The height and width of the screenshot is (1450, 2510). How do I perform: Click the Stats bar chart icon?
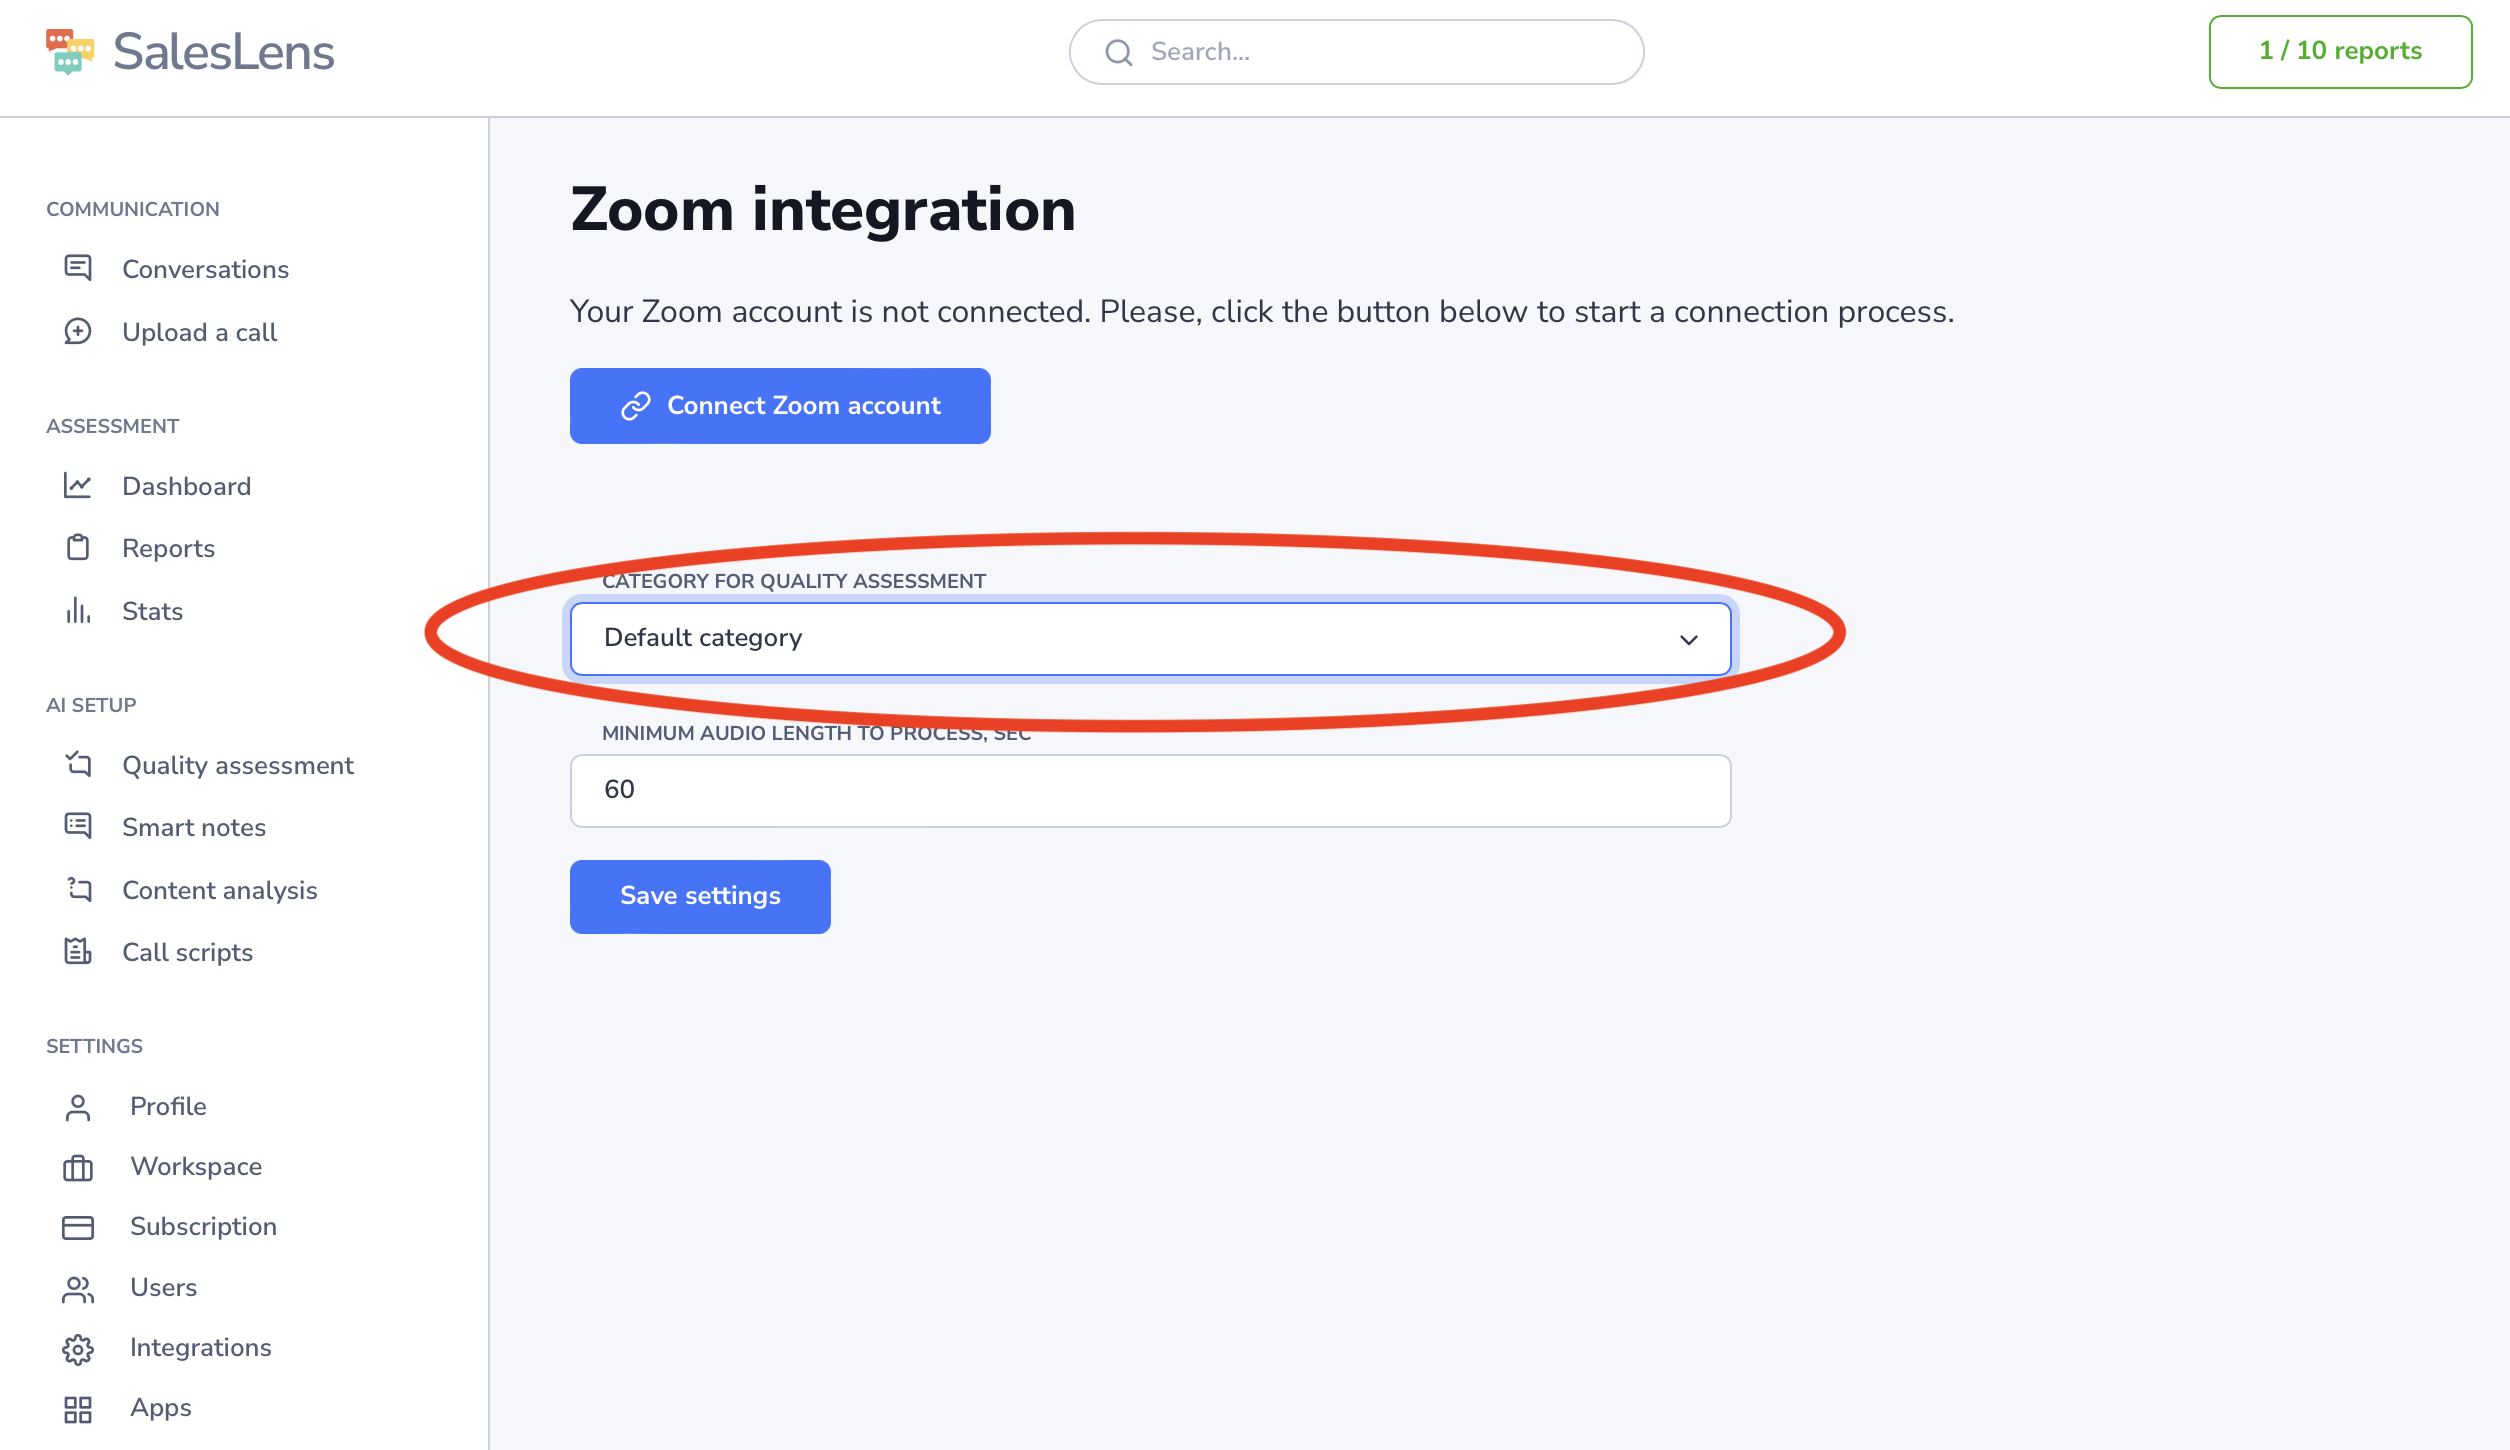point(78,611)
